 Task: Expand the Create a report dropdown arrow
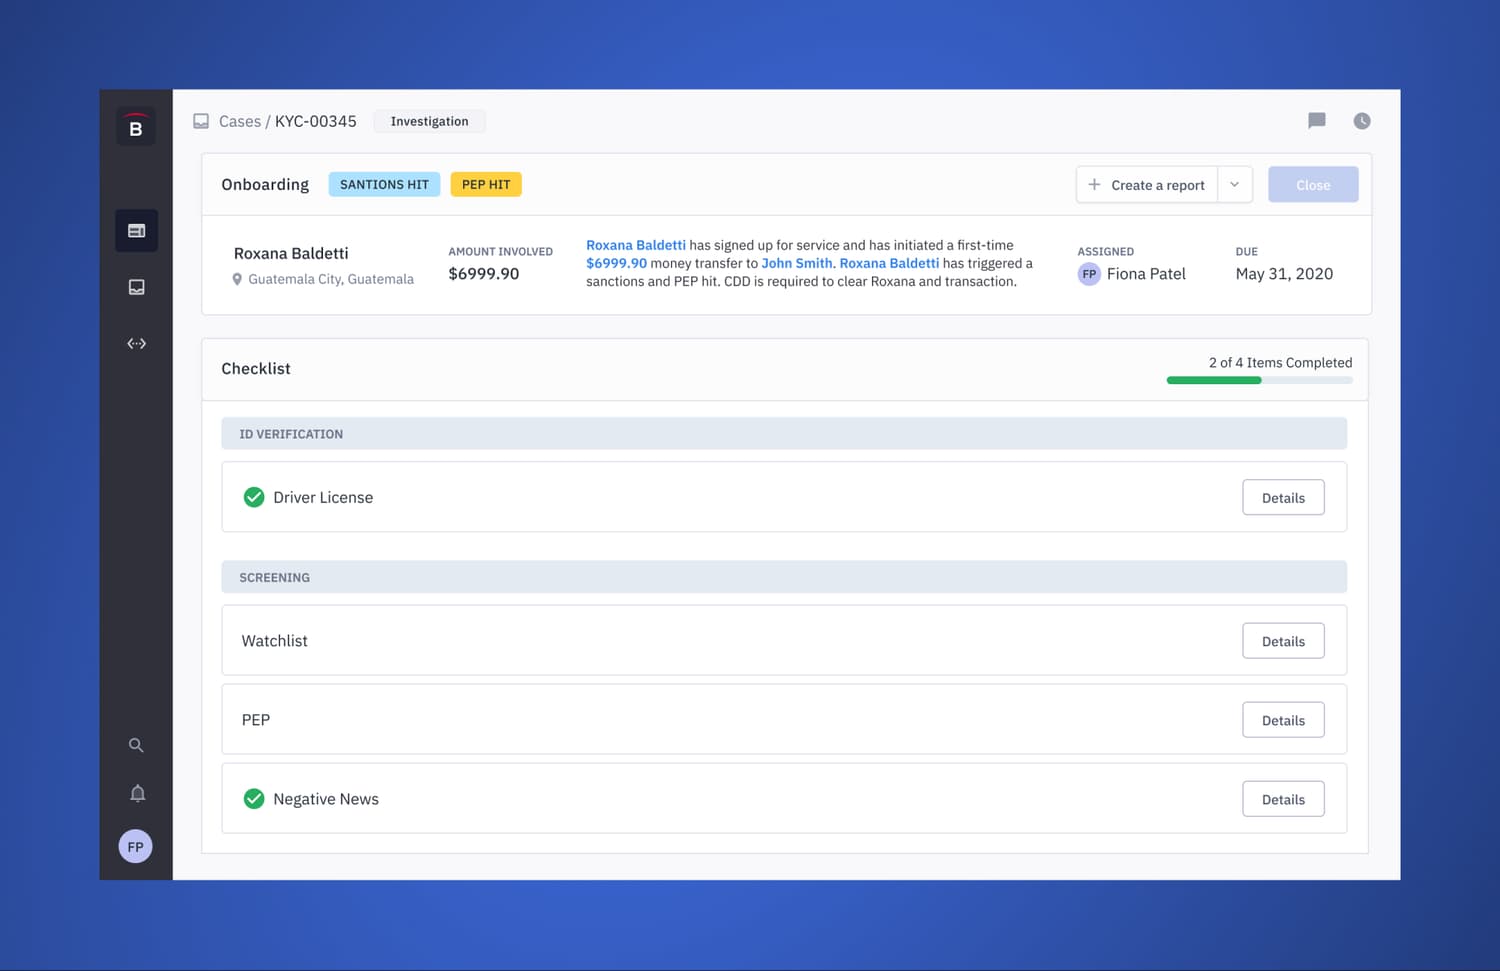tap(1235, 185)
